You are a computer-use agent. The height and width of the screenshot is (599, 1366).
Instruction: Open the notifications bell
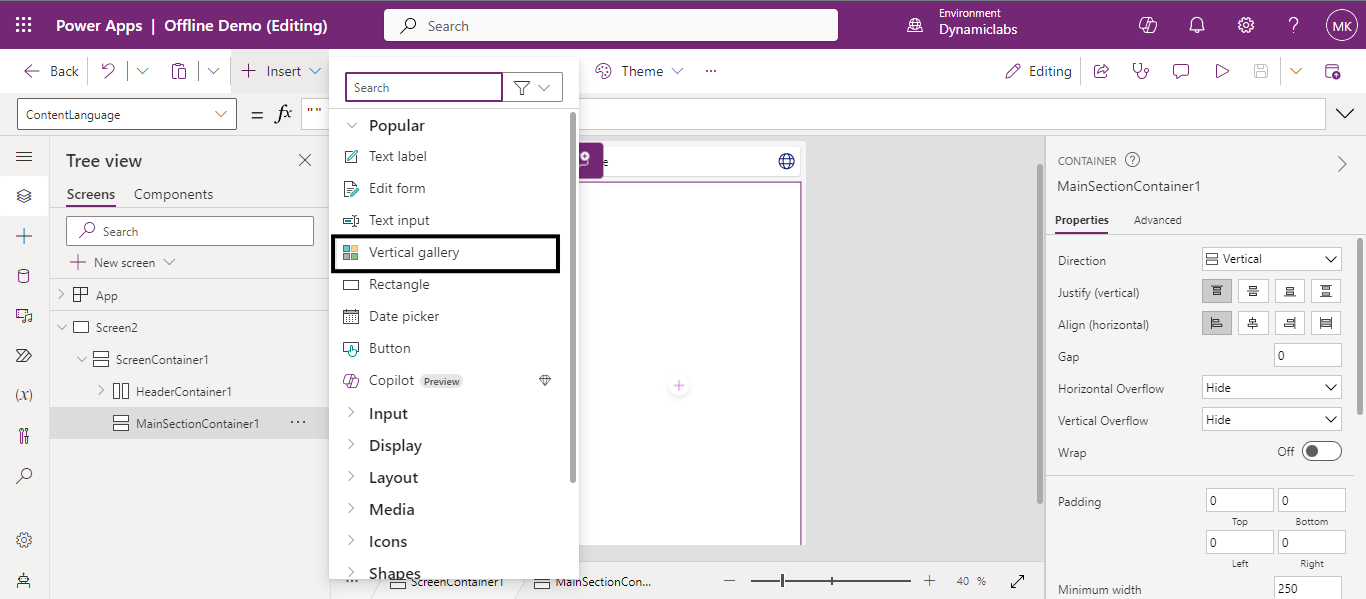point(1197,26)
